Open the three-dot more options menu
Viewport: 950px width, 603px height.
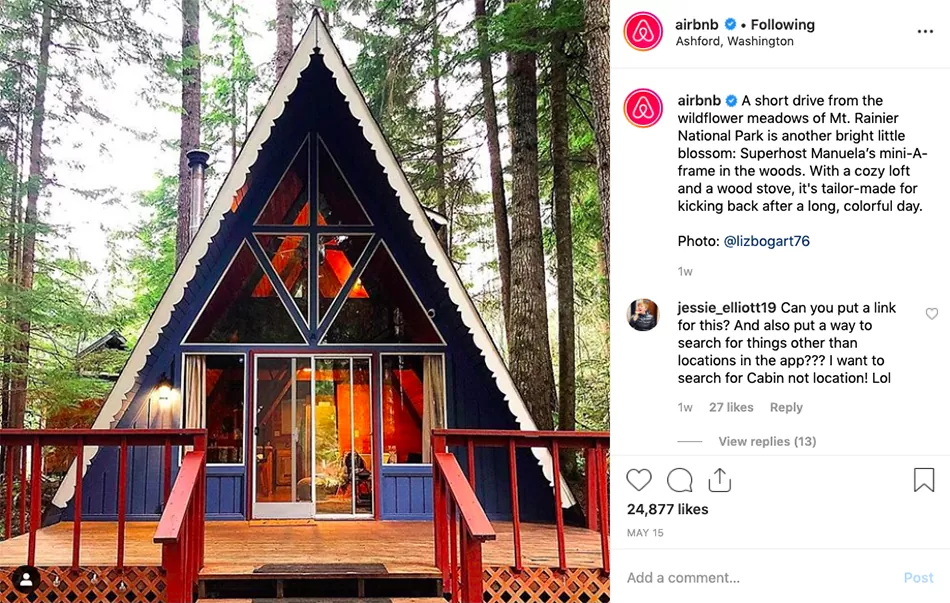(x=925, y=32)
